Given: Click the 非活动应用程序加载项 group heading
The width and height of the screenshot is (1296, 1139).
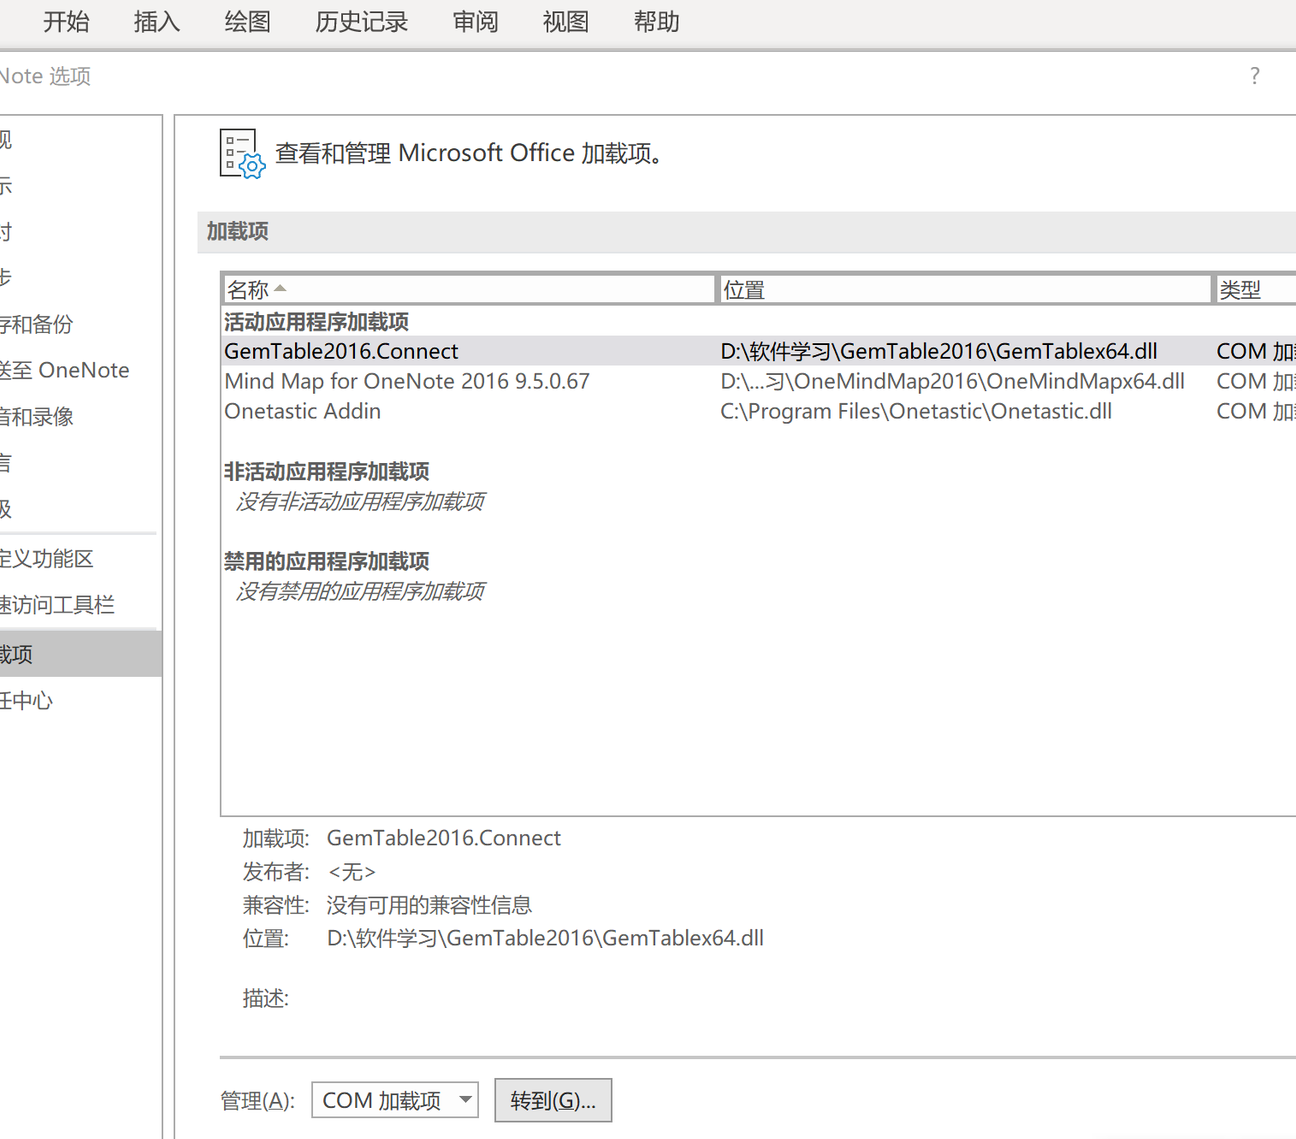Looking at the screenshot, I should [326, 471].
